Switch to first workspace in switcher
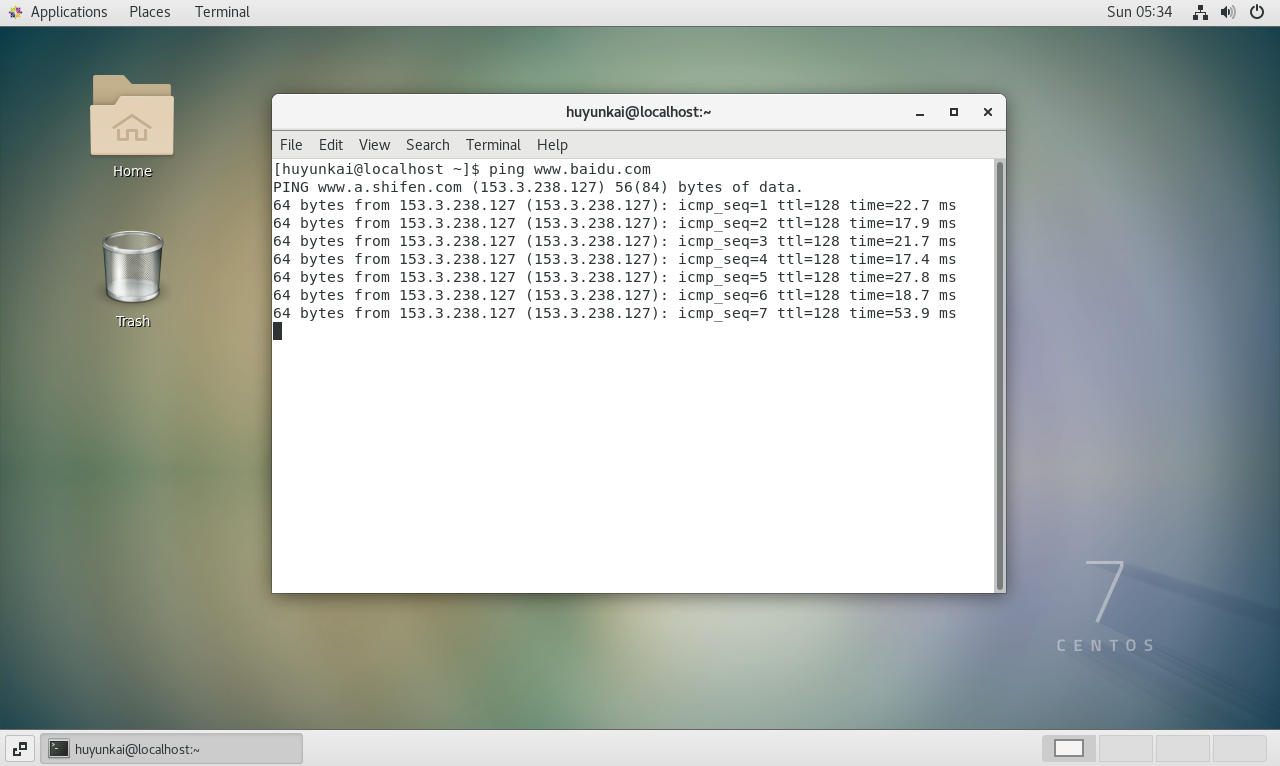The height and width of the screenshot is (766, 1280). coord(1069,748)
